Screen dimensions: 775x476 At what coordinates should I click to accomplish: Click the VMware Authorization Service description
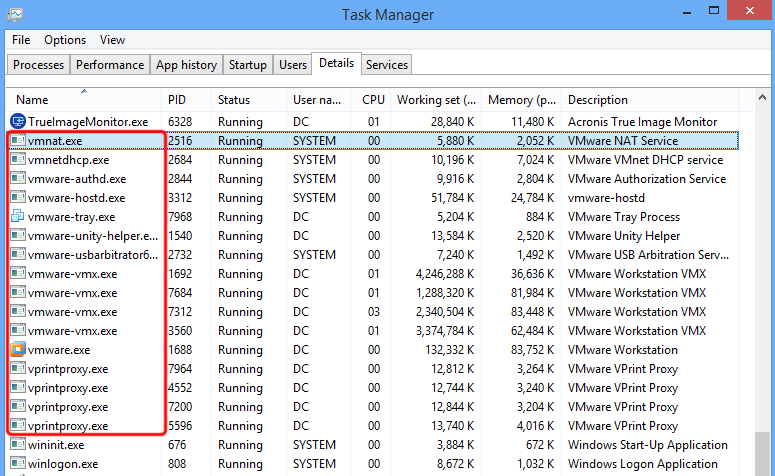(x=647, y=178)
